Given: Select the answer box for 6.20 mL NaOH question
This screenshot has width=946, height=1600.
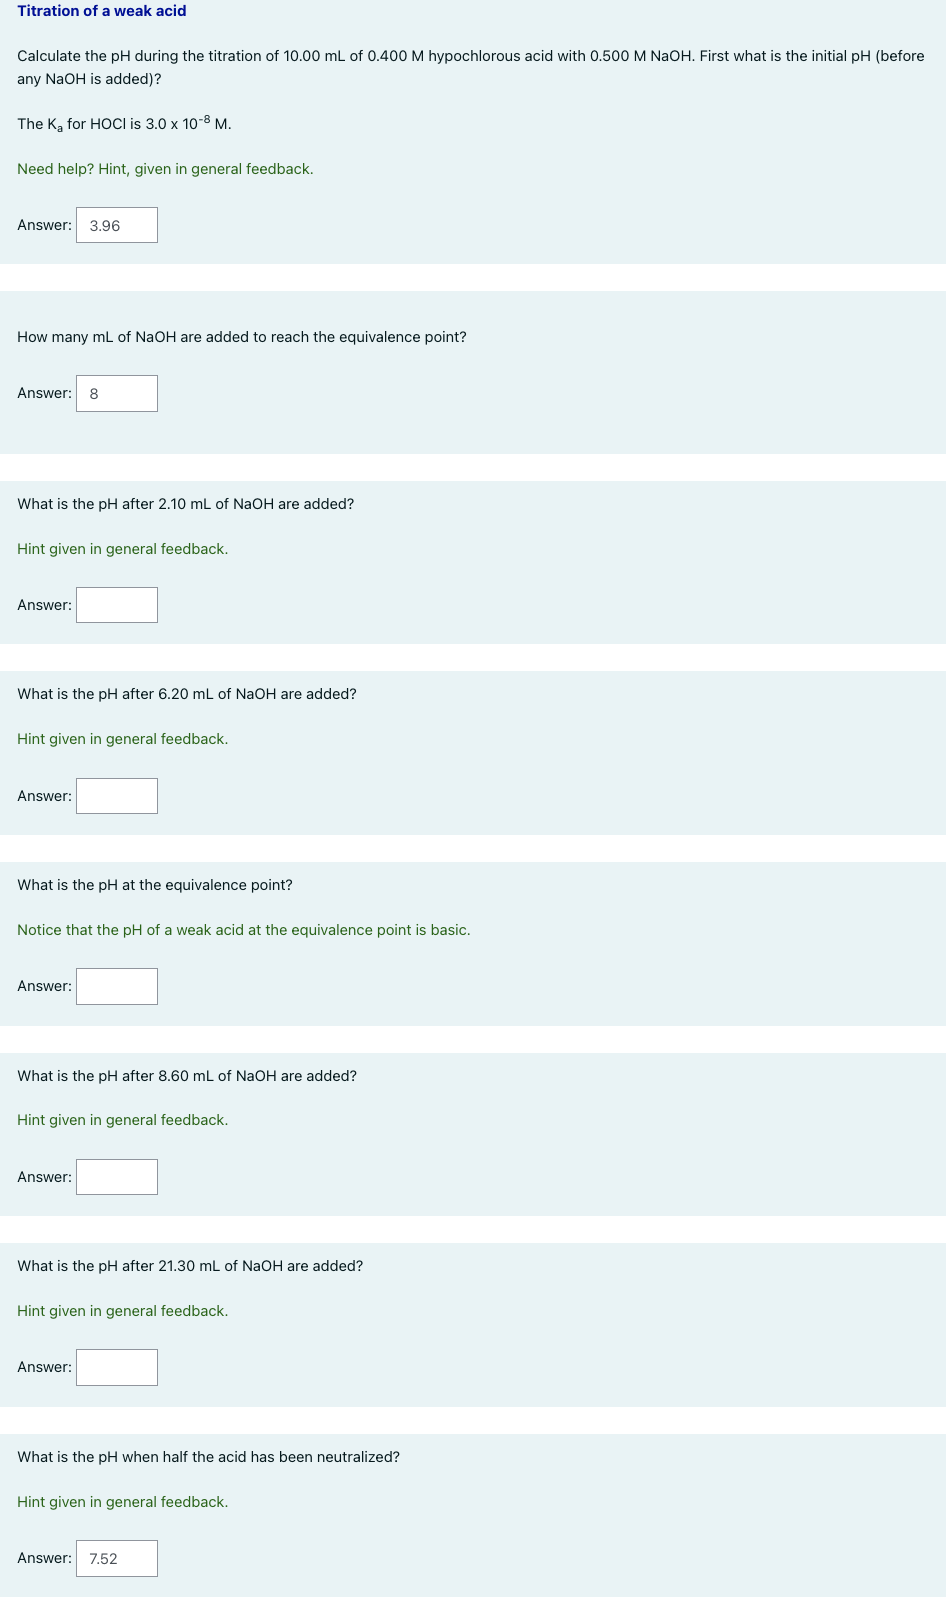Looking at the screenshot, I should tap(116, 796).
